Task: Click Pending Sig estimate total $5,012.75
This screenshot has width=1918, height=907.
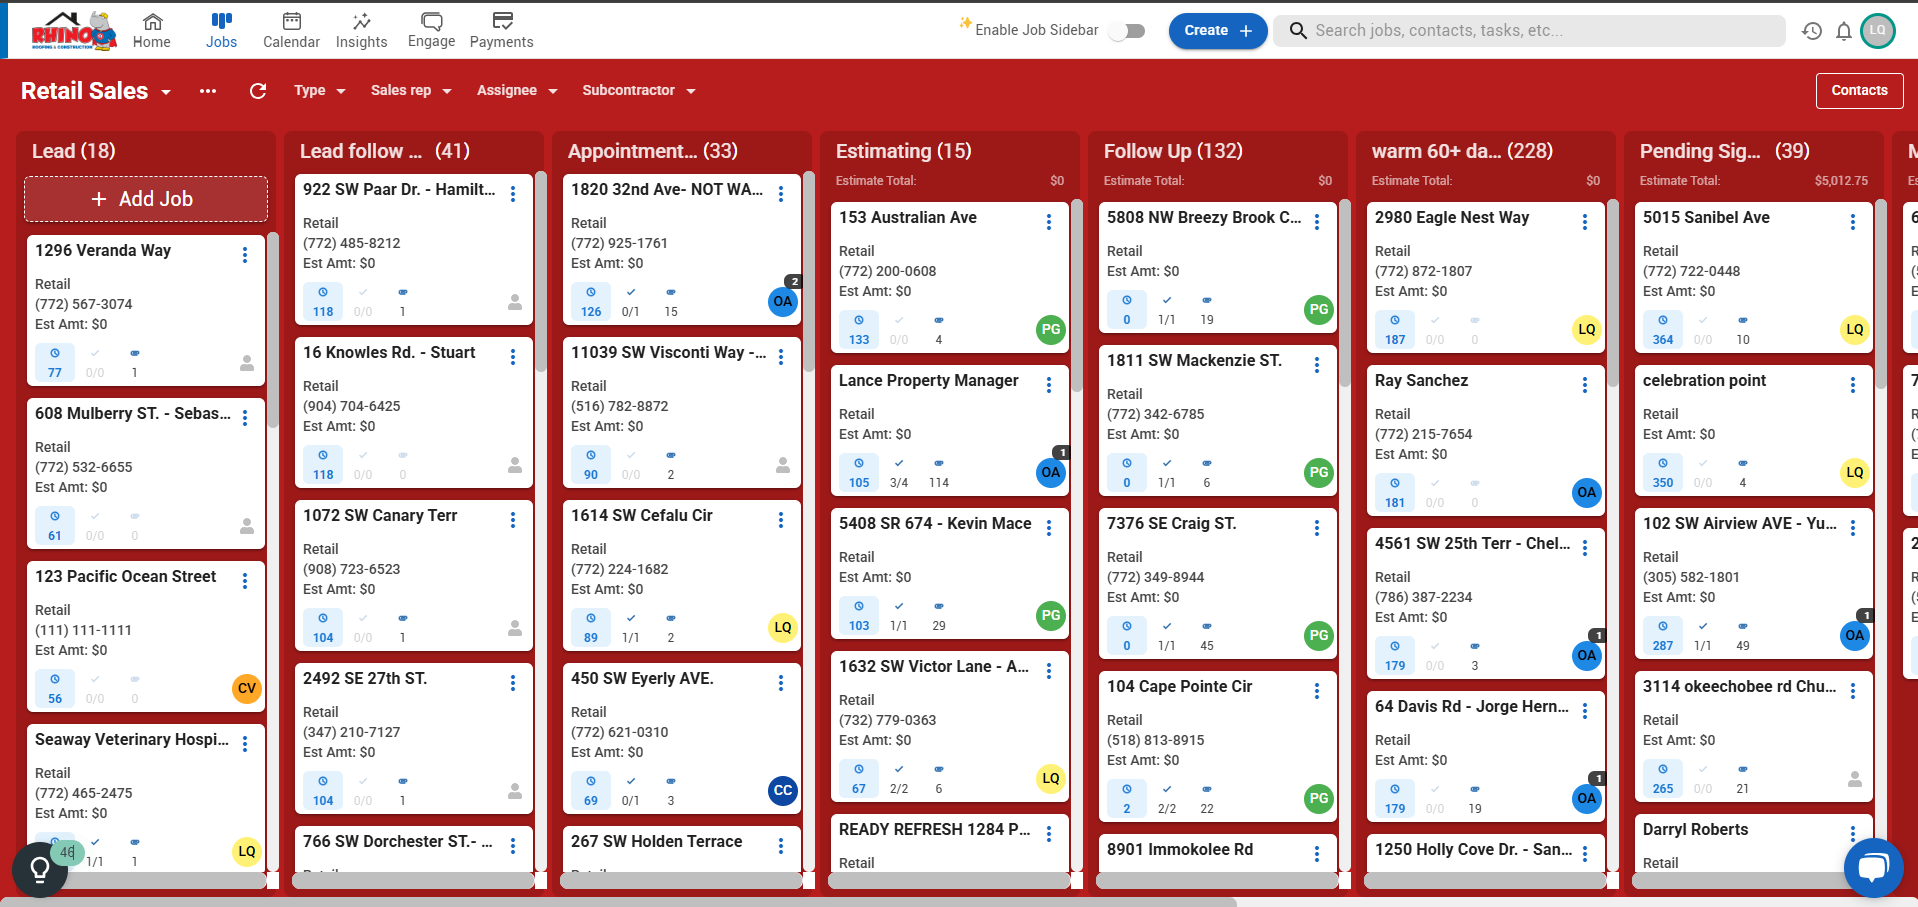Action: click(1841, 181)
